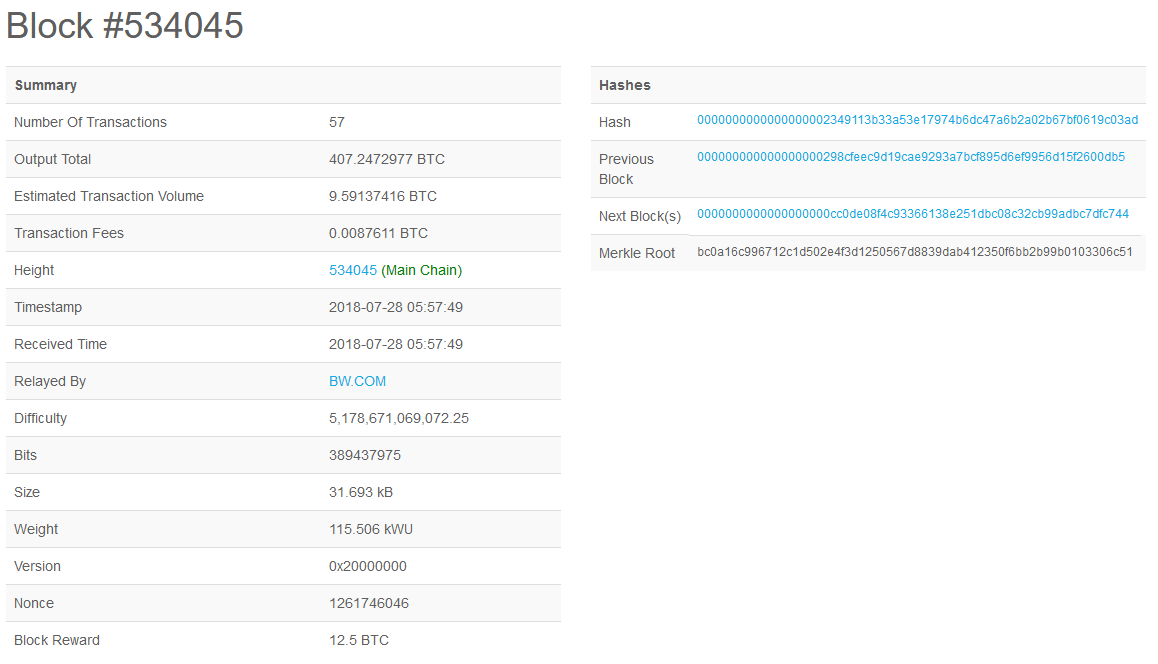Click the Difficulty value
This screenshot has width=1158, height=664.
(x=398, y=418)
